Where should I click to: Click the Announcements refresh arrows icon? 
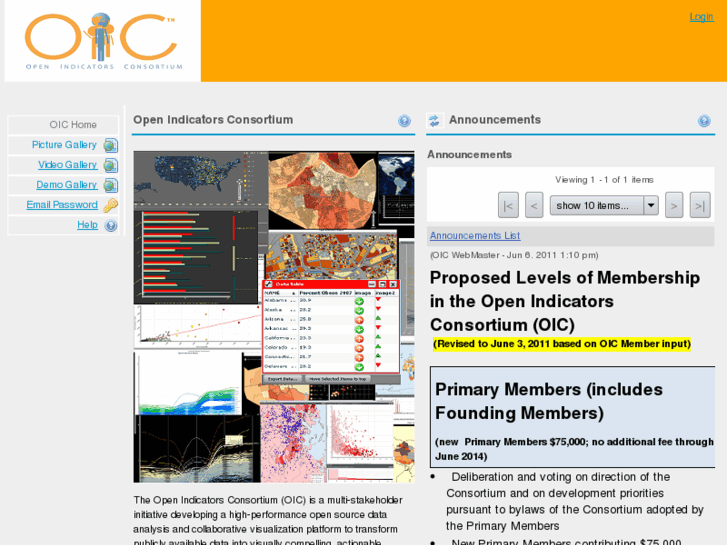coord(434,121)
